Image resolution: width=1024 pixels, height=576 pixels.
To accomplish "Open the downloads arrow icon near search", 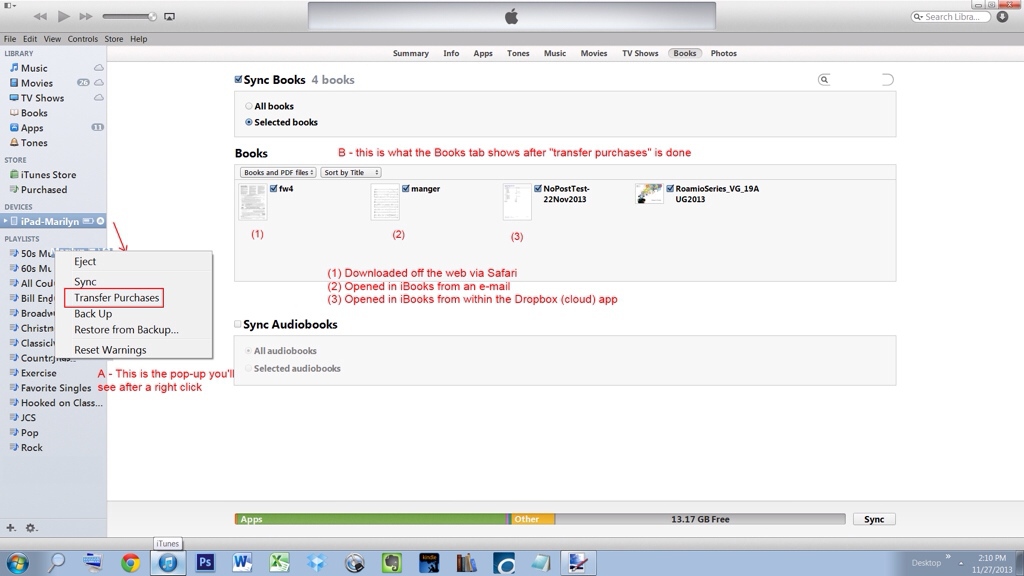I will click(x=1002, y=16).
